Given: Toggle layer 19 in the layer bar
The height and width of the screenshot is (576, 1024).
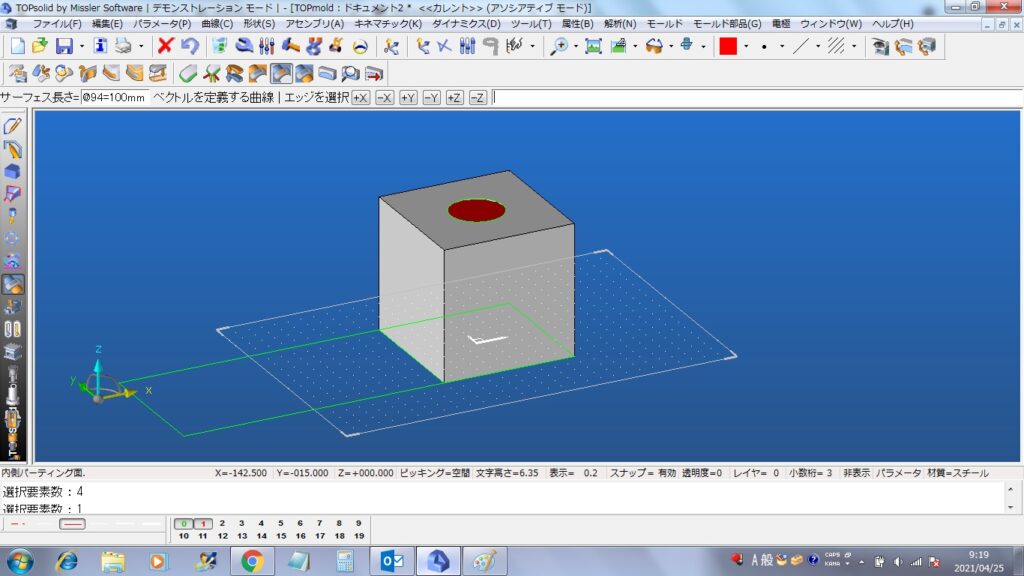Looking at the screenshot, I should point(359,536).
